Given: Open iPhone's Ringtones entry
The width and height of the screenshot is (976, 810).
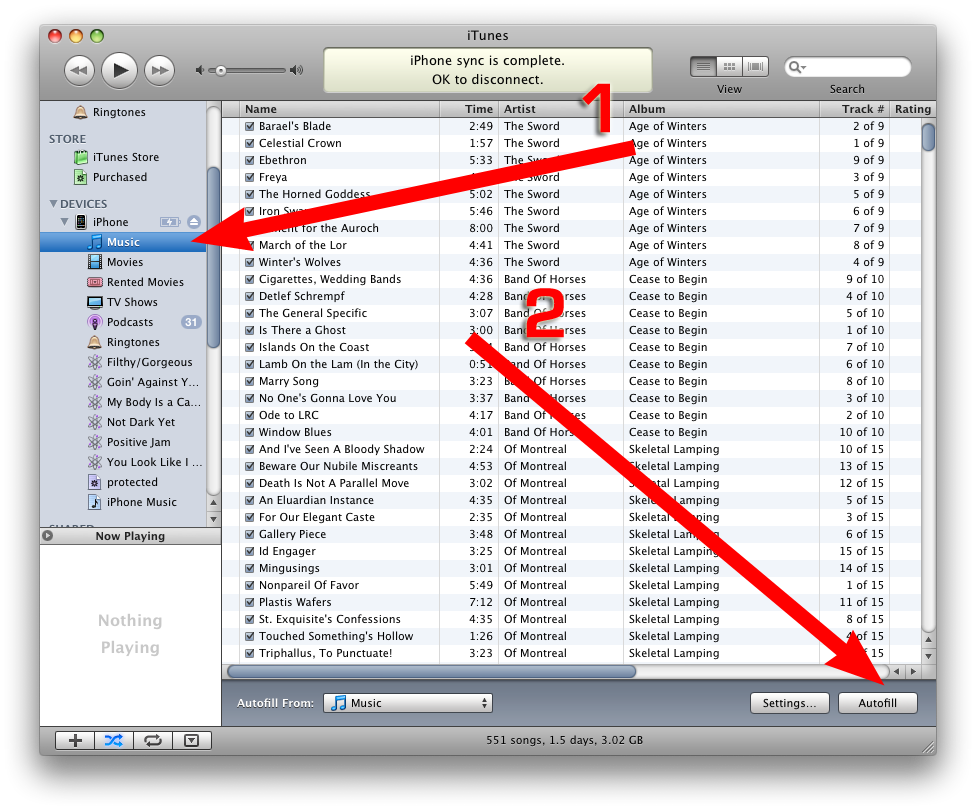Looking at the screenshot, I should coord(123,342).
